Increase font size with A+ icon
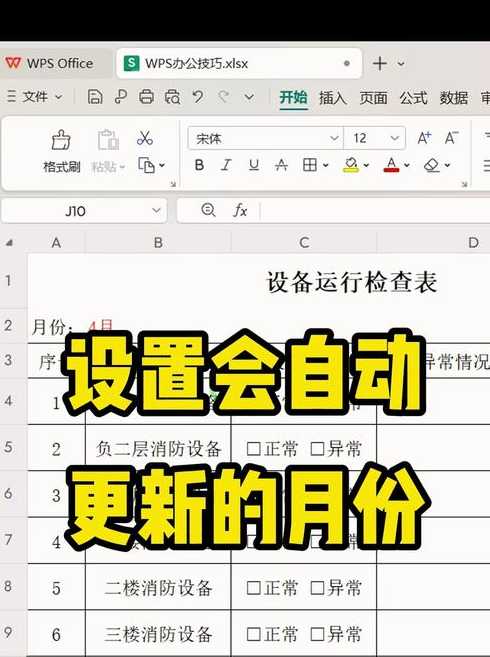The image size is (490, 657). click(424, 138)
